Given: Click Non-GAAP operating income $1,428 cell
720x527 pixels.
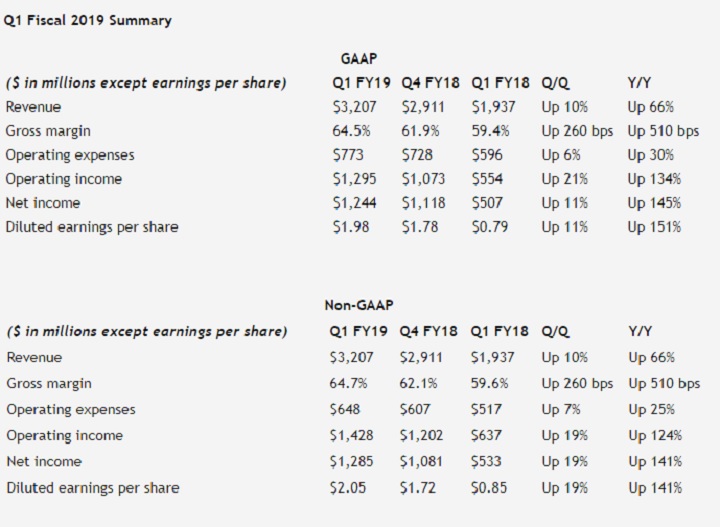Looking at the screenshot, I should 353,435.
